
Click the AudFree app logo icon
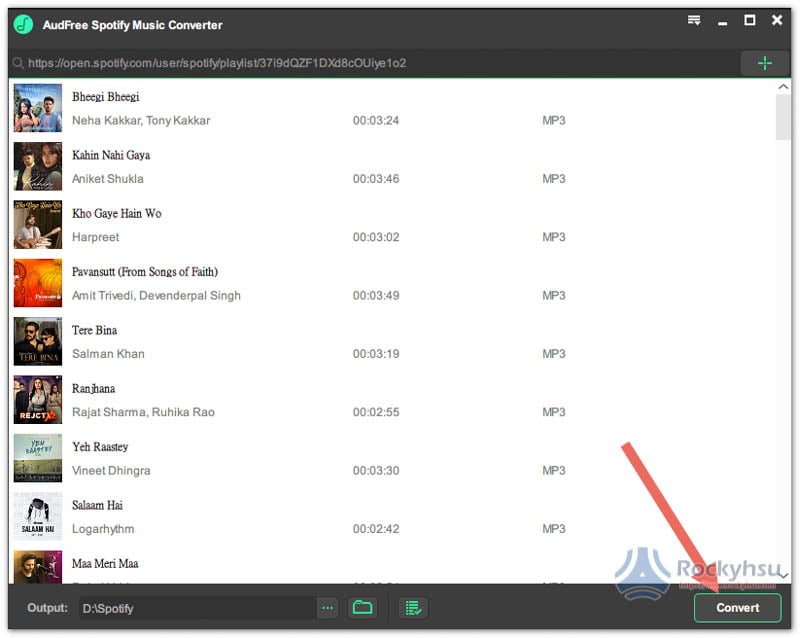point(23,24)
